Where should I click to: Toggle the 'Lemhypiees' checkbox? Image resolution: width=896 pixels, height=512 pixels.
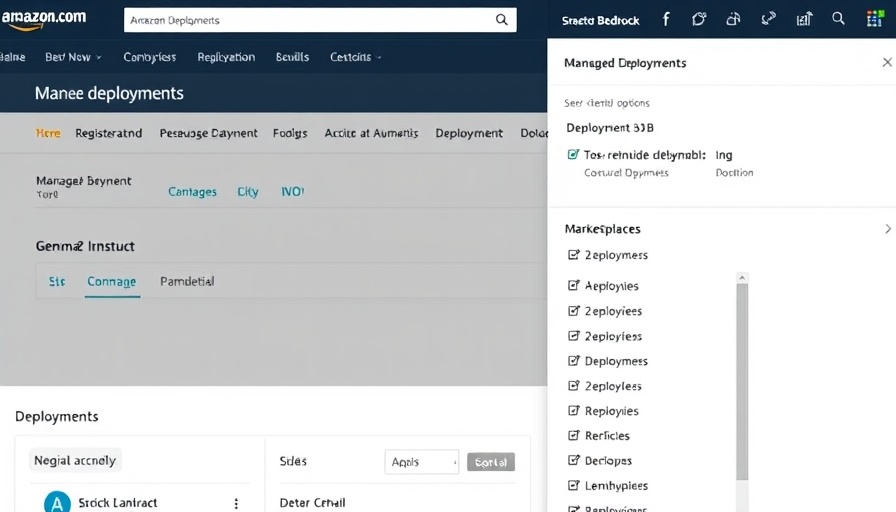573,485
